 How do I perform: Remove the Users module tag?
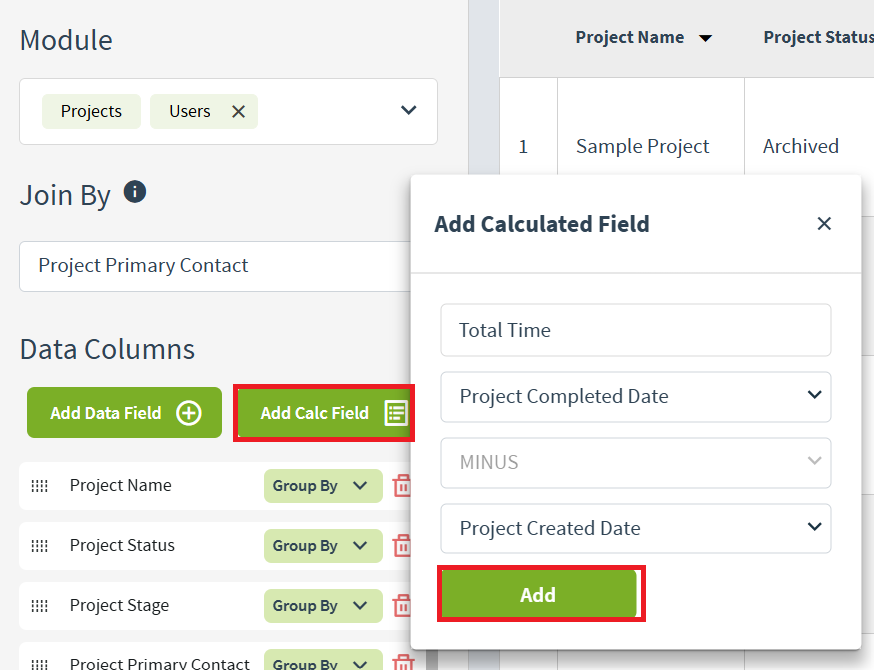(x=238, y=112)
